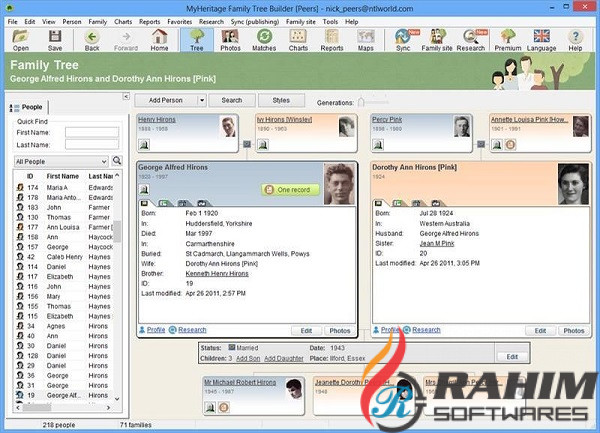Collapse the People side panel arrow
Screen dimensions: 600x433
[126, 96]
